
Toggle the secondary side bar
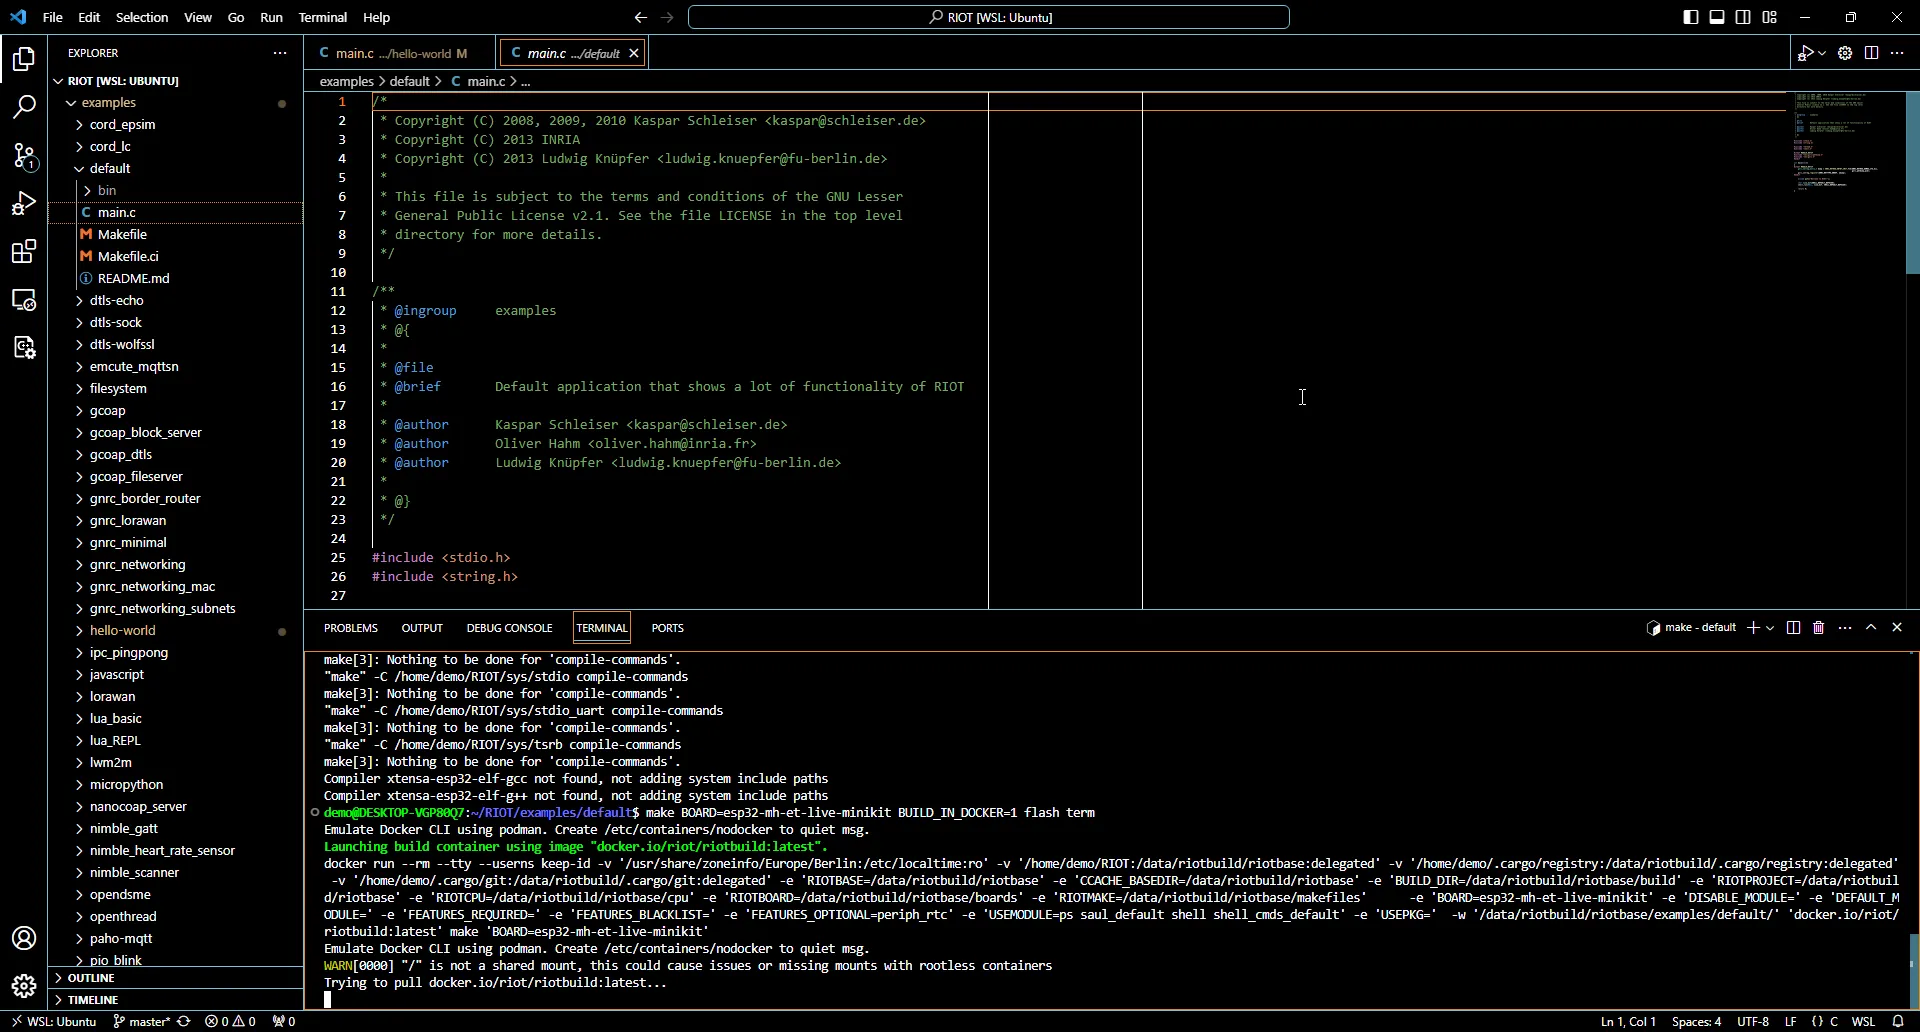tap(1743, 17)
